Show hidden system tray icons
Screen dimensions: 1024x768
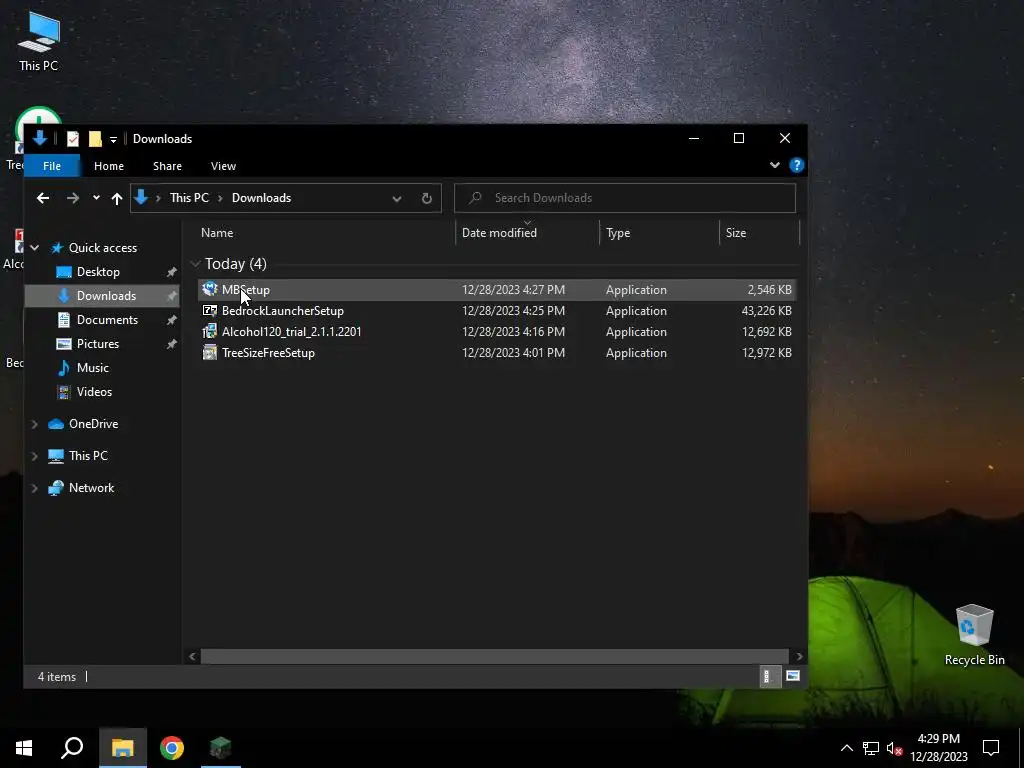846,748
